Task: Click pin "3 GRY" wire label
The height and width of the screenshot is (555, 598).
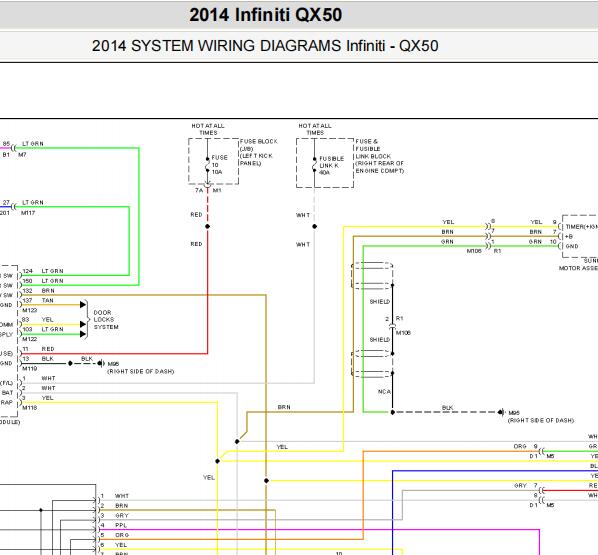Action: [114, 515]
